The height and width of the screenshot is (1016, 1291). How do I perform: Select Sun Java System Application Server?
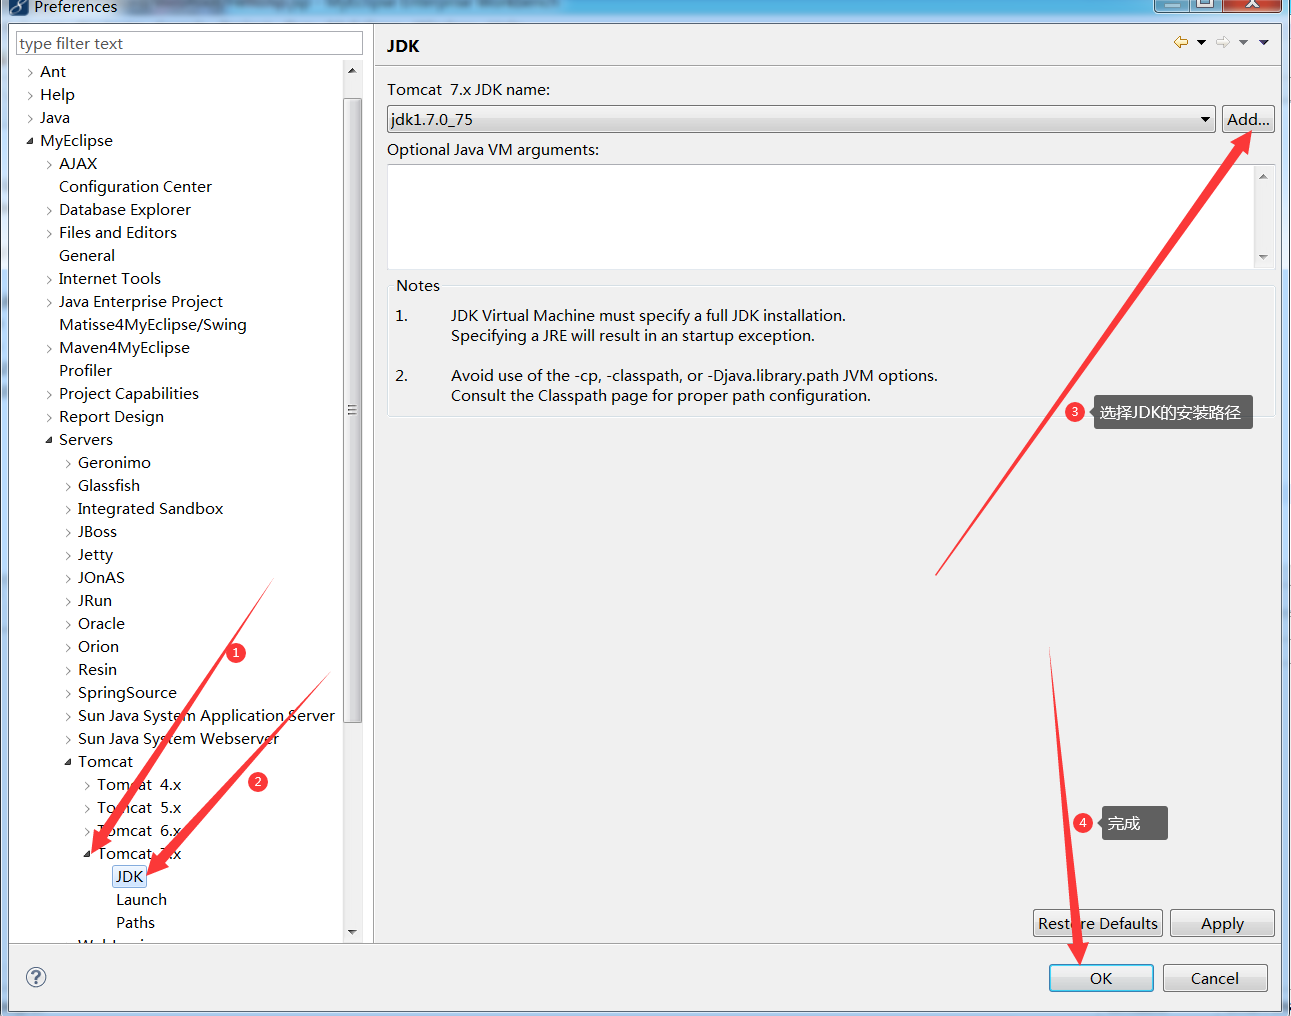(206, 715)
